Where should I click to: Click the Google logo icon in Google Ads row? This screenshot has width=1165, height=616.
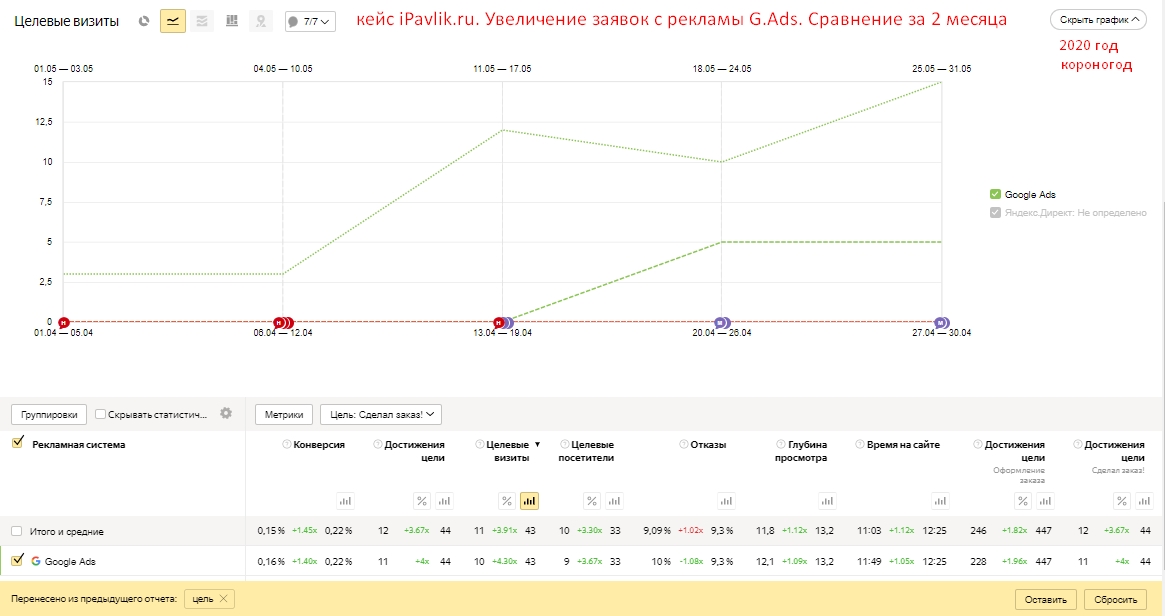click(x=36, y=561)
